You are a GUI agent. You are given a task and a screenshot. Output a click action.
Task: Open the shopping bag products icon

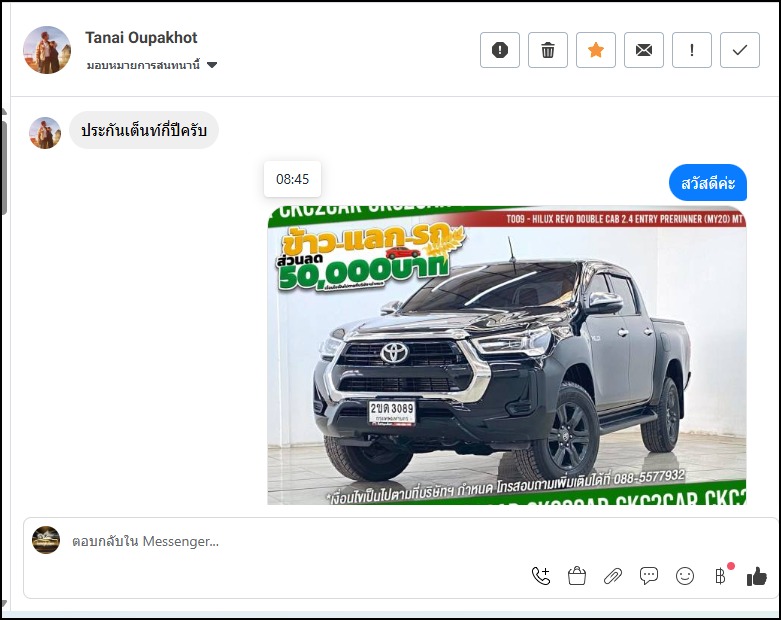coord(577,576)
